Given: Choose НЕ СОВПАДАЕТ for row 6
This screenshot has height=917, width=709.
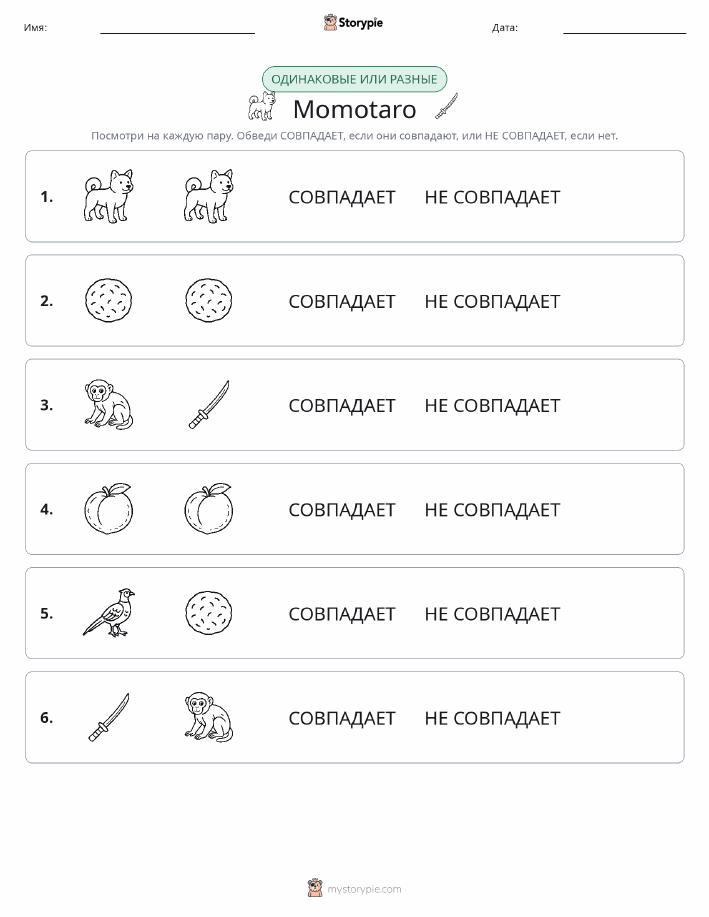Looking at the screenshot, I should pos(492,718).
